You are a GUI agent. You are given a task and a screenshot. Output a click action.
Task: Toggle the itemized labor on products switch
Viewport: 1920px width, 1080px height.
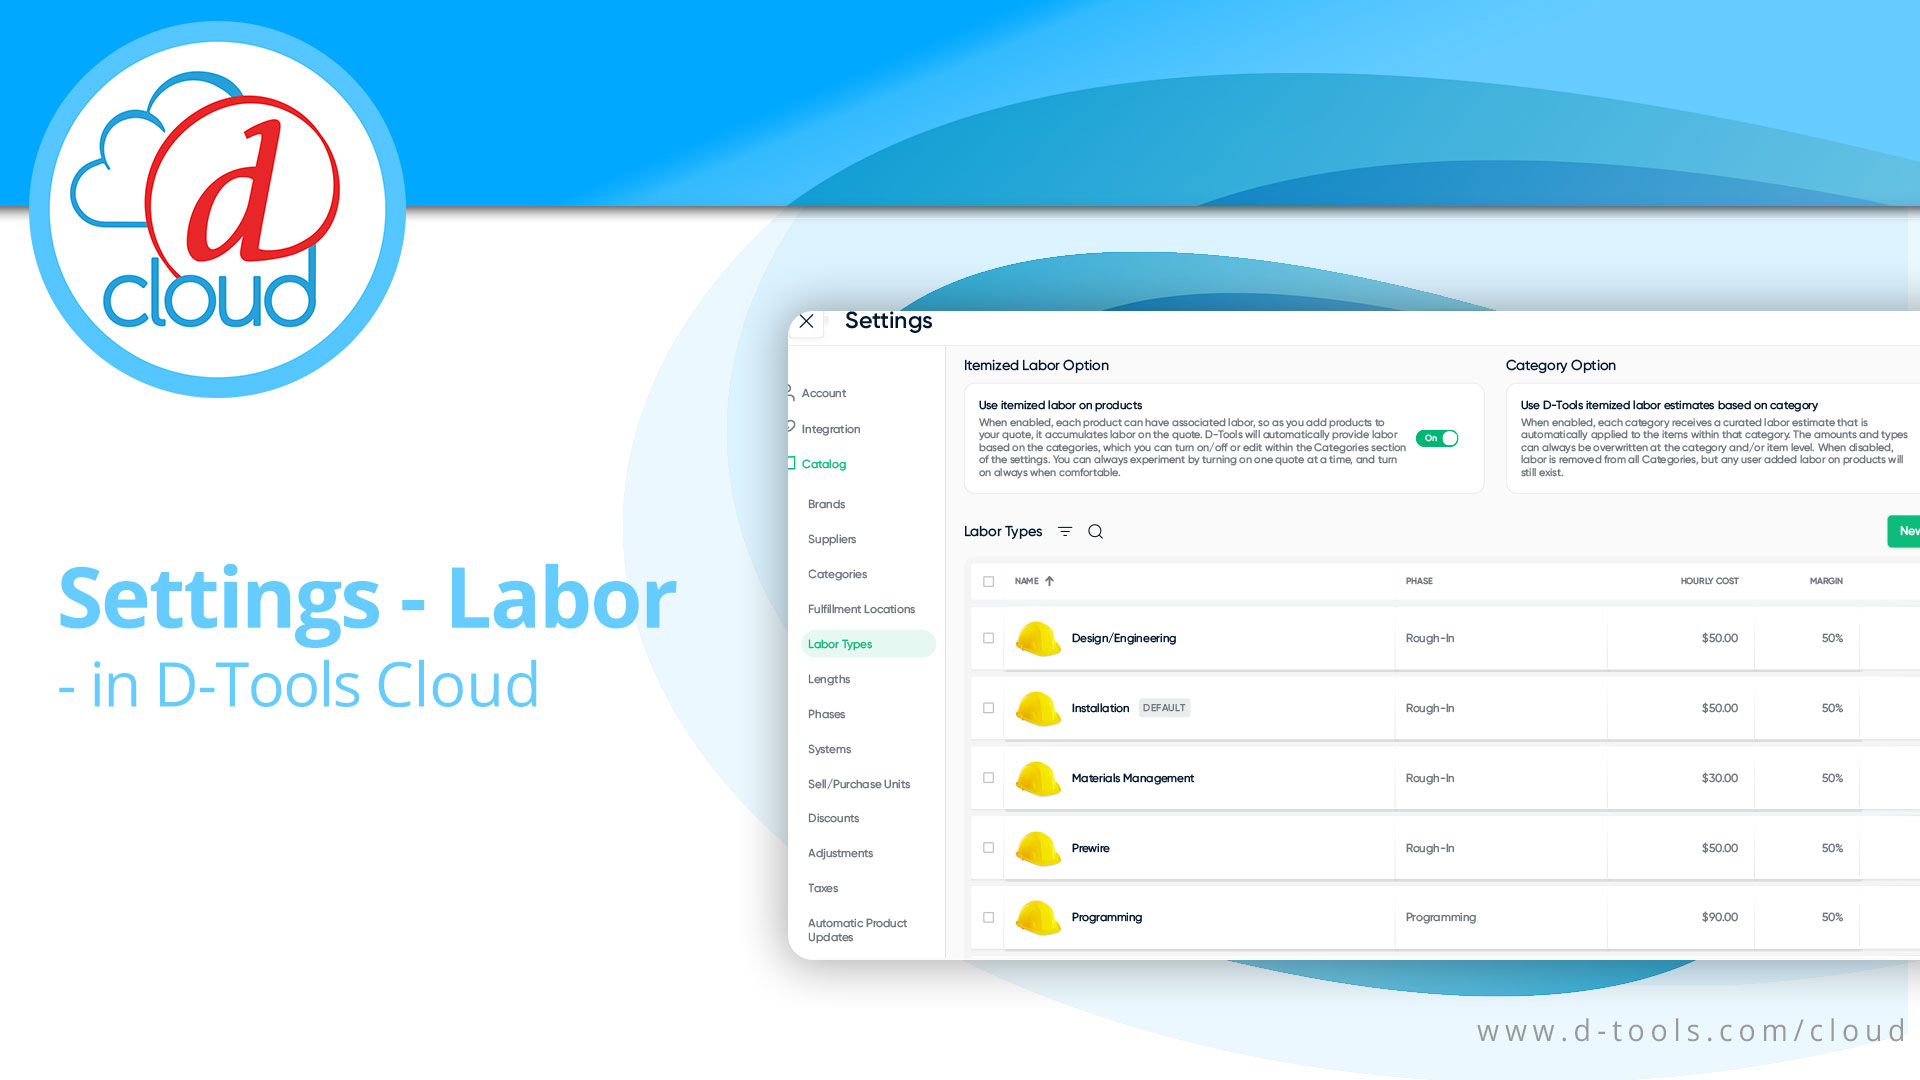click(1437, 438)
